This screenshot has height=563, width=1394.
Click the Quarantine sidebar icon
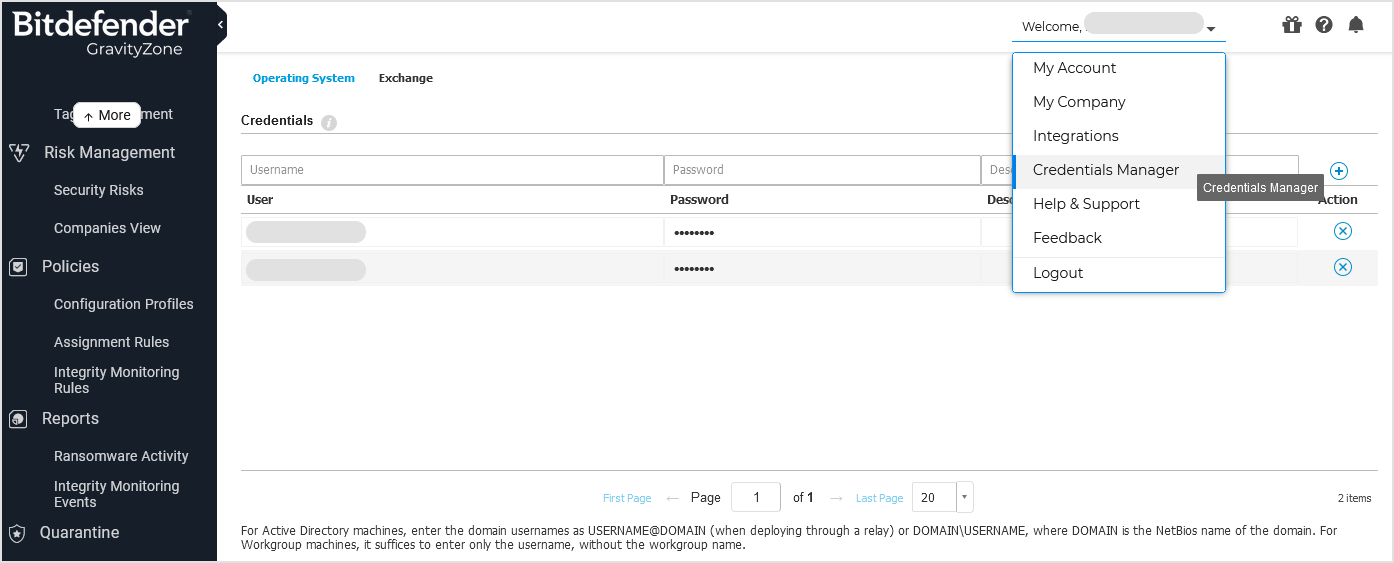(x=16, y=533)
